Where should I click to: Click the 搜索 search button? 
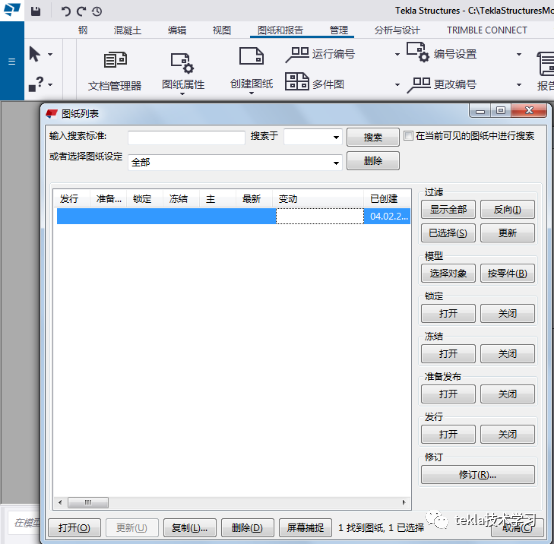point(373,137)
